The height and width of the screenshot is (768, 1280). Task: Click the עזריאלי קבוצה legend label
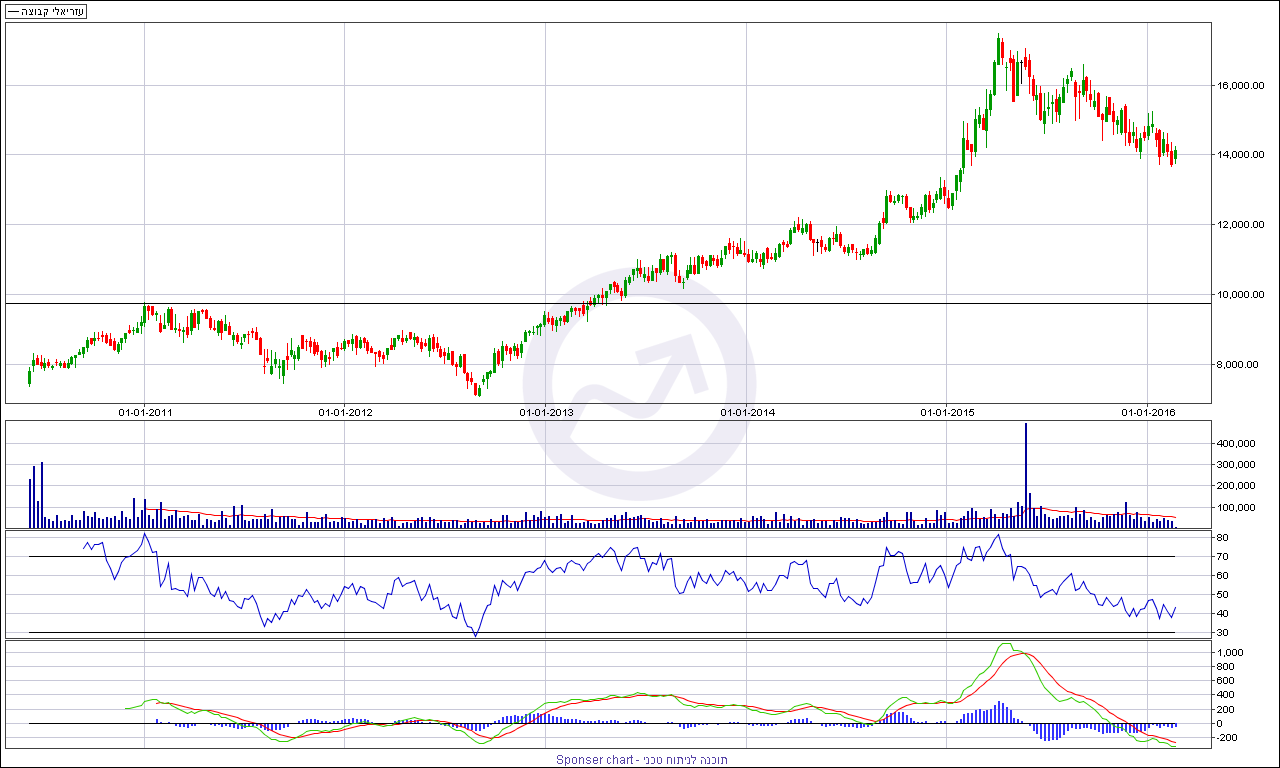45,11
